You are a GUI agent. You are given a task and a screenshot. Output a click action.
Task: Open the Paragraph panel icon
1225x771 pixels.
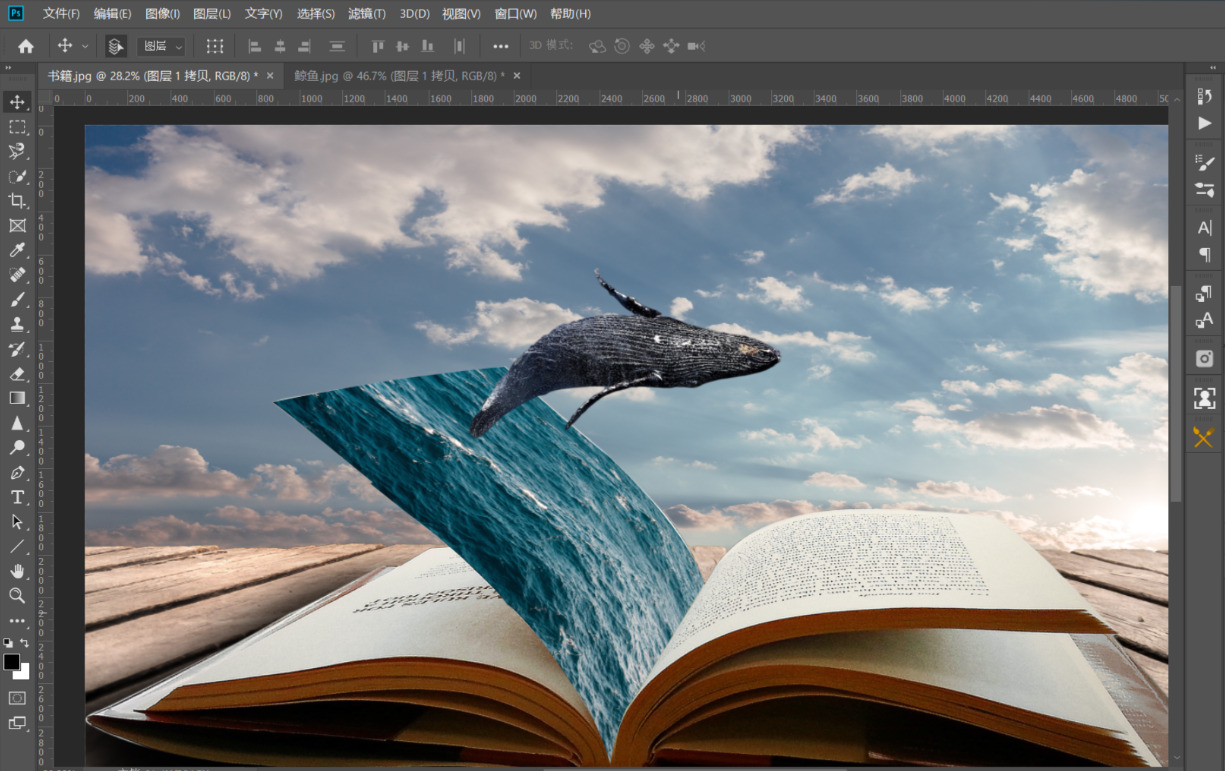pos(1204,254)
